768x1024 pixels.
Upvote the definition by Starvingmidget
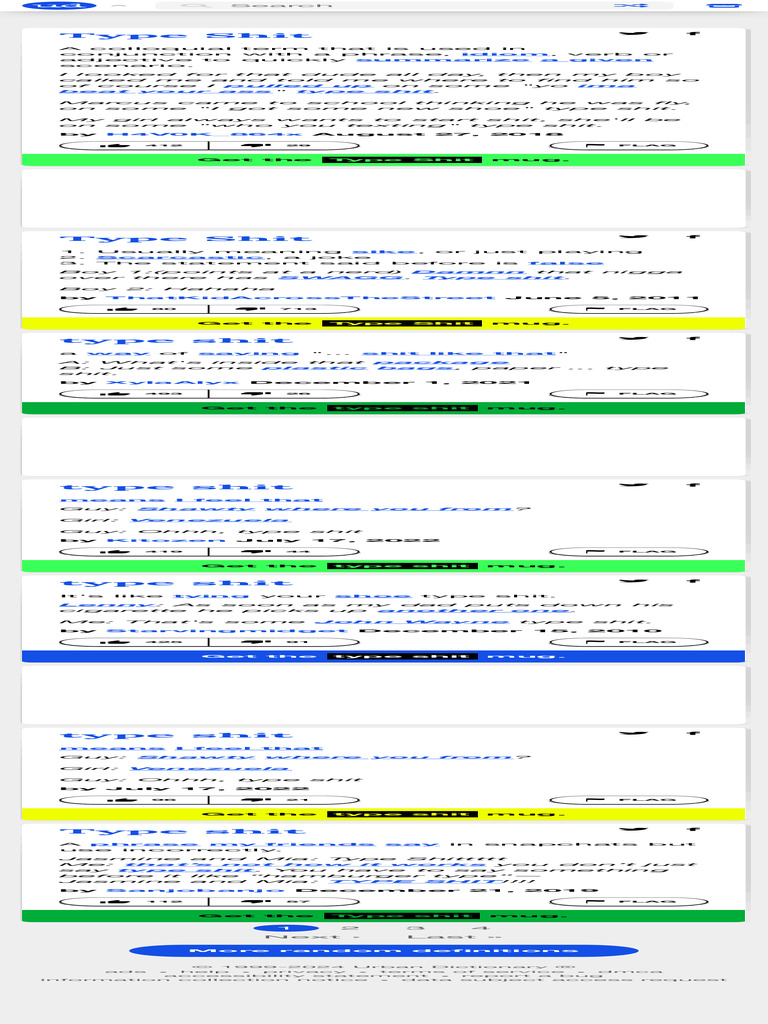(x=134, y=642)
